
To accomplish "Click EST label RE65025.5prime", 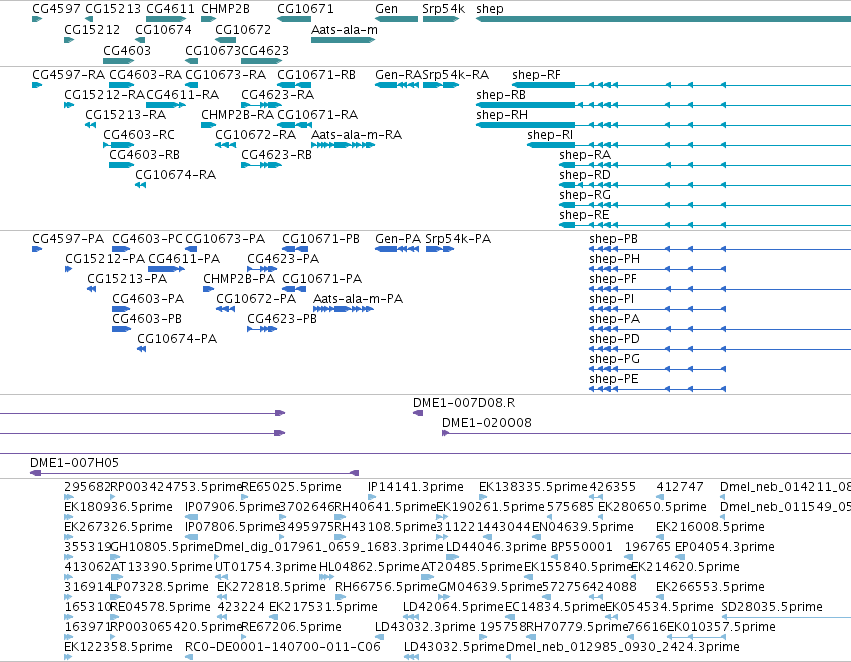I will [291, 487].
